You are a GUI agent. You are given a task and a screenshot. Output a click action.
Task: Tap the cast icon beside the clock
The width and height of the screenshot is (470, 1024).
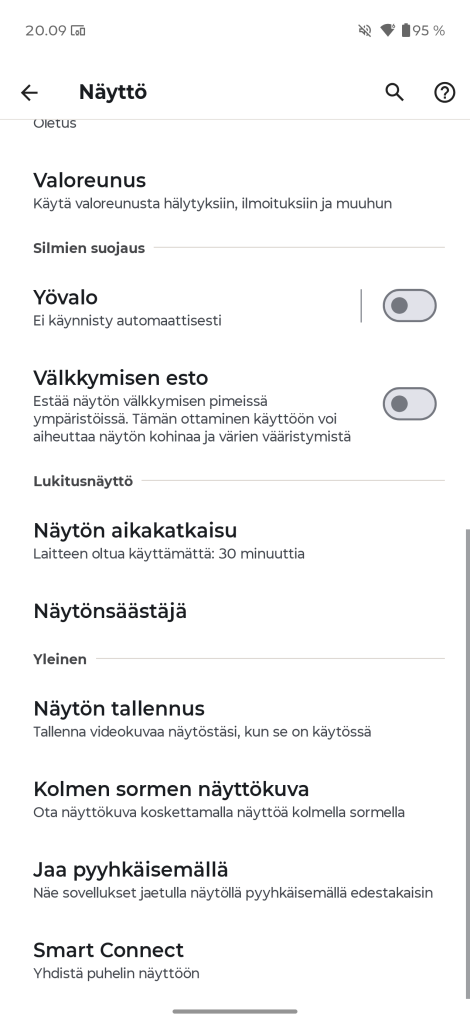[78, 30]
